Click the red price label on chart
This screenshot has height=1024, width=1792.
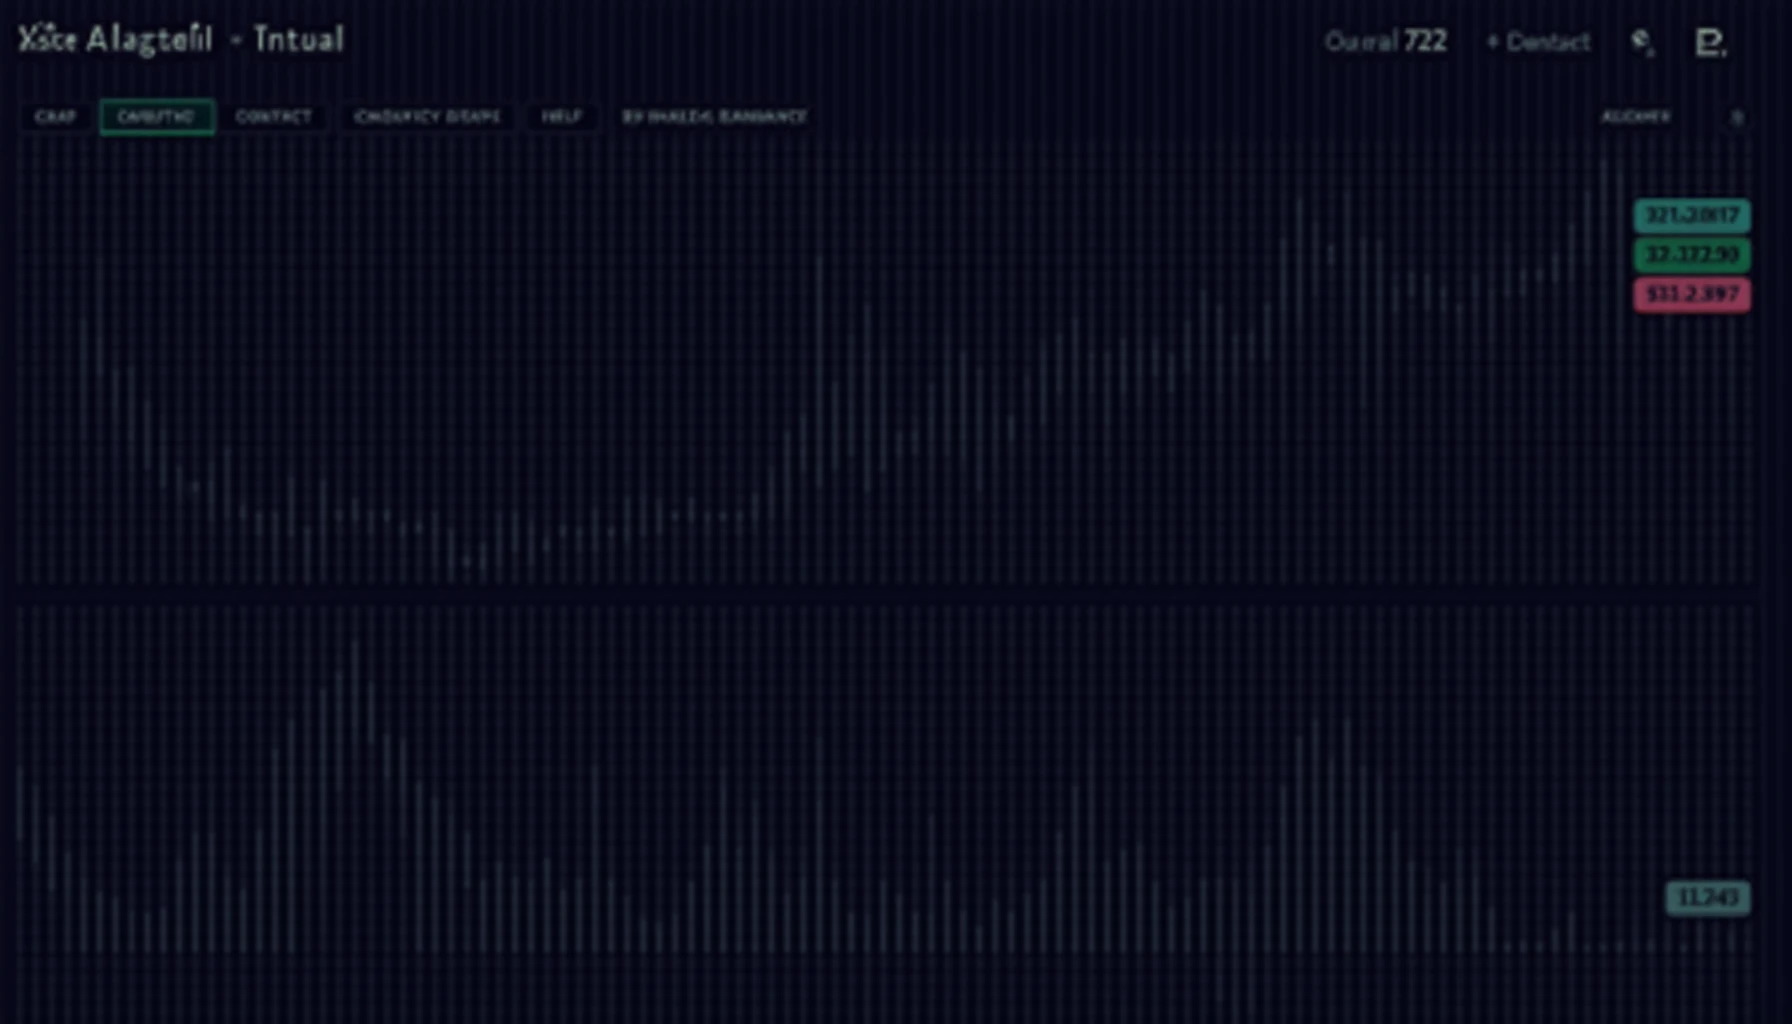[x=1692, y=295]
